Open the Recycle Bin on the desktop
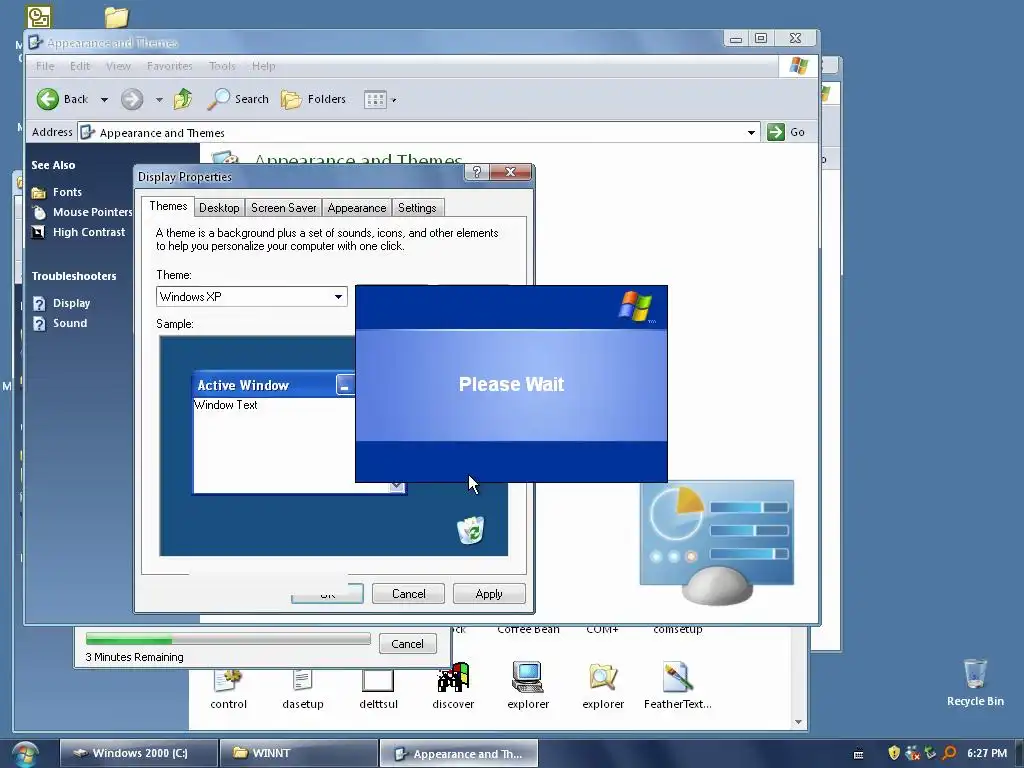1024x768 pixels. pos(975,682)
